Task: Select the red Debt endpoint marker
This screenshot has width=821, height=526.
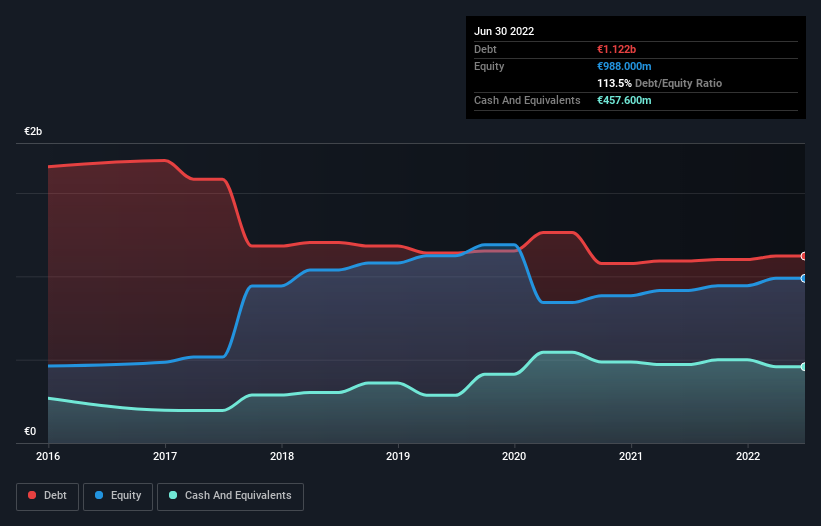Action: point(804,256)
